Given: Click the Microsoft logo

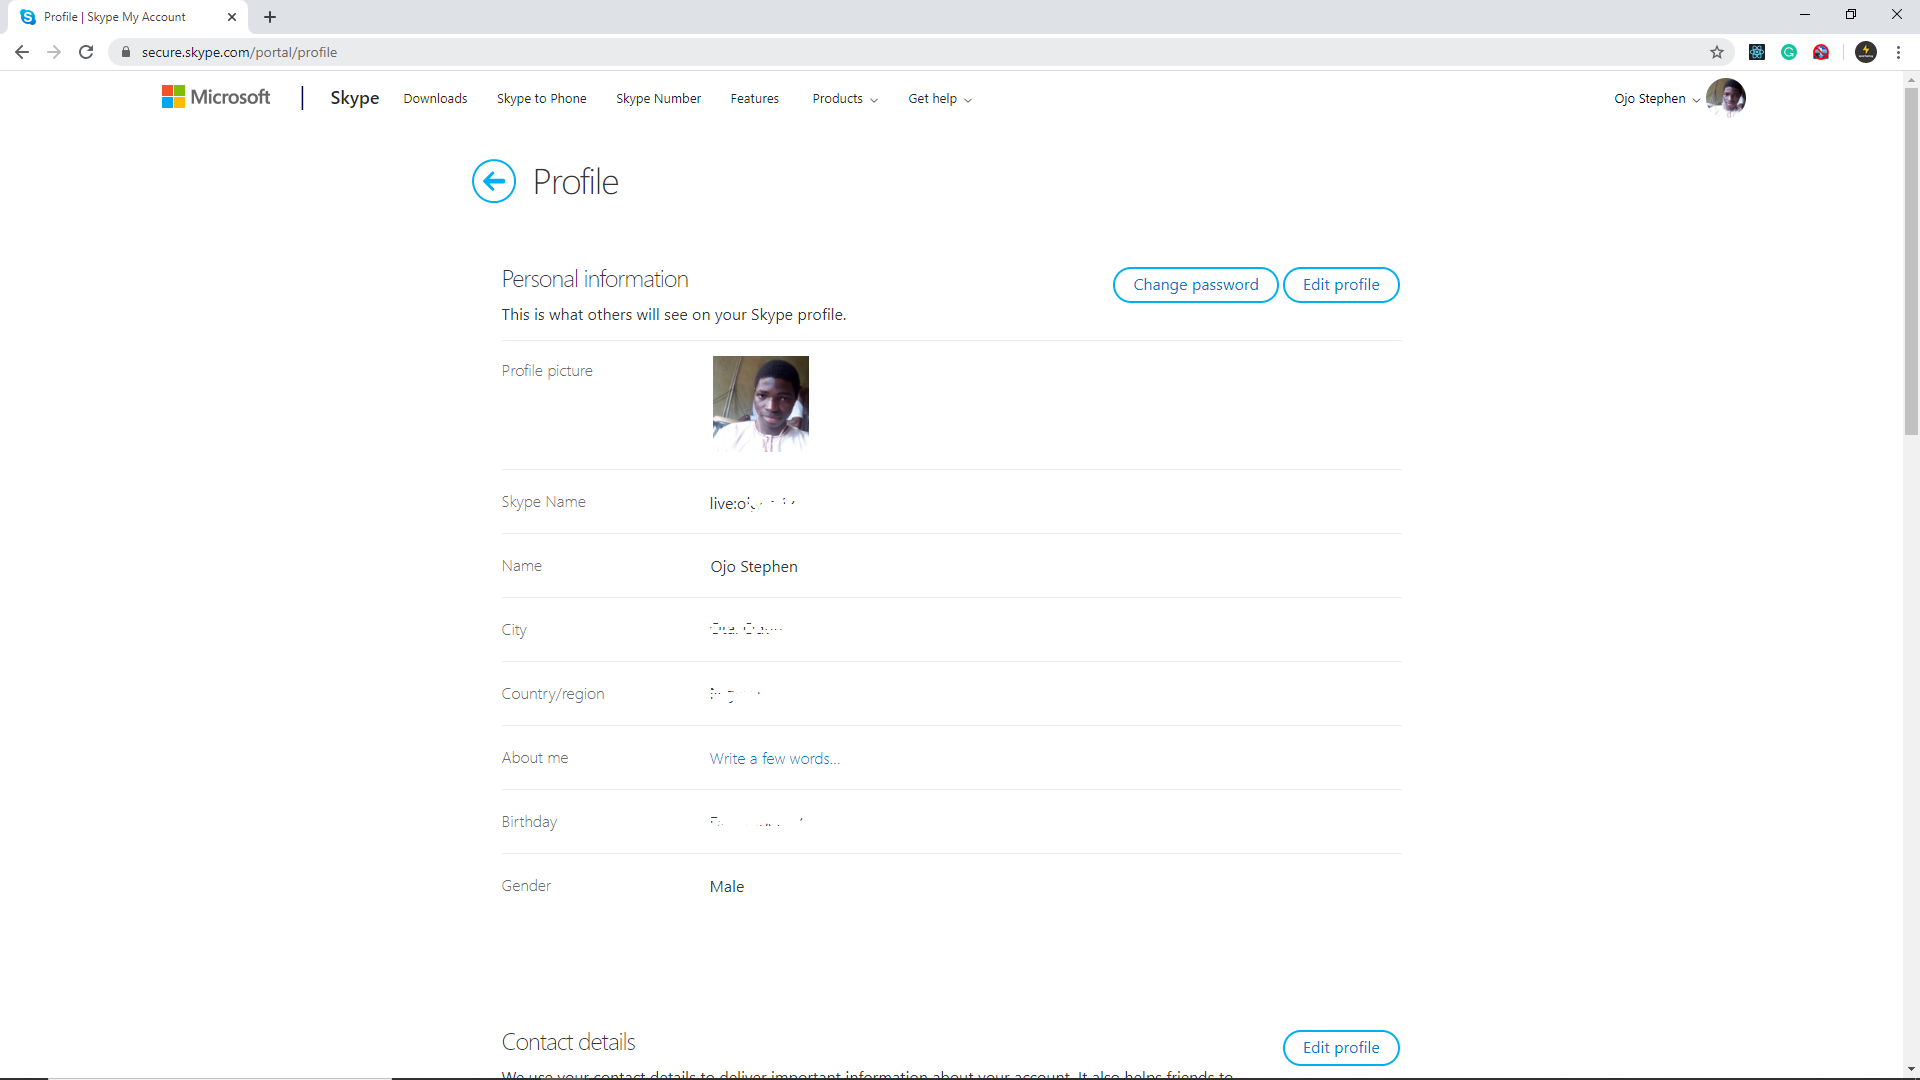Looking at the screenshot, I should [216, 97].
